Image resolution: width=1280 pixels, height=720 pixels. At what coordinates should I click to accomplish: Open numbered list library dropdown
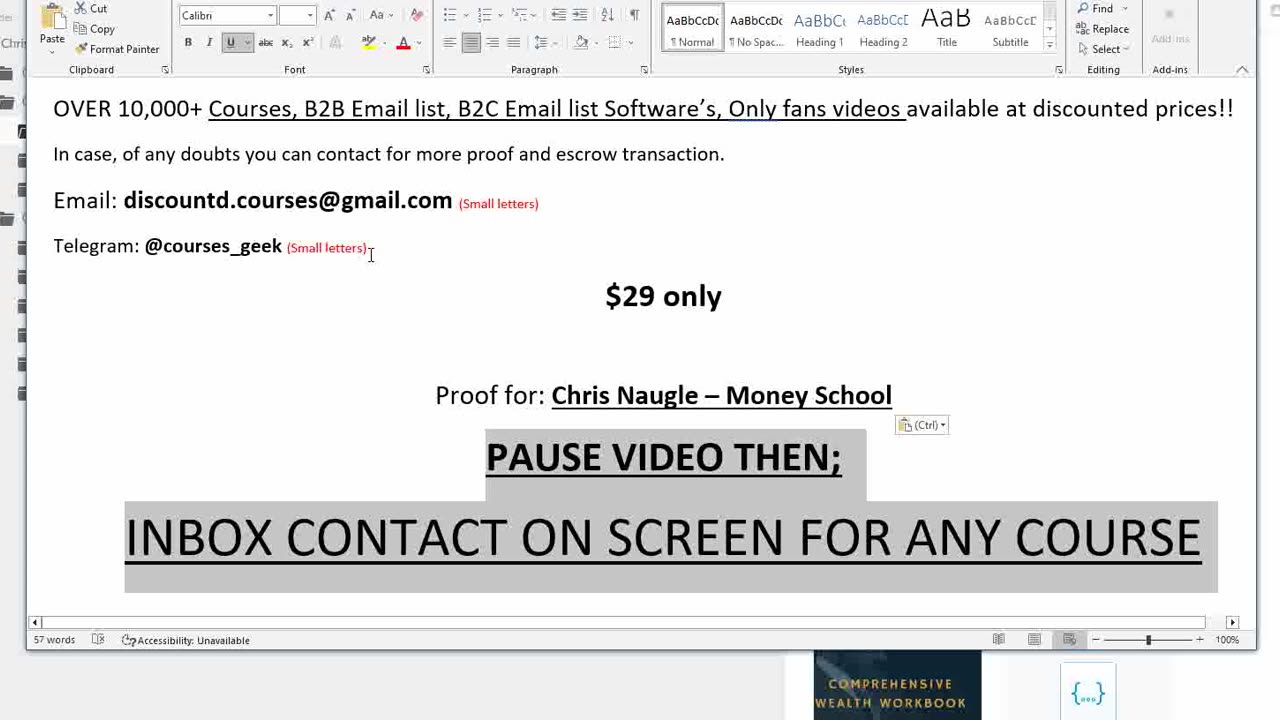point(502,15)
